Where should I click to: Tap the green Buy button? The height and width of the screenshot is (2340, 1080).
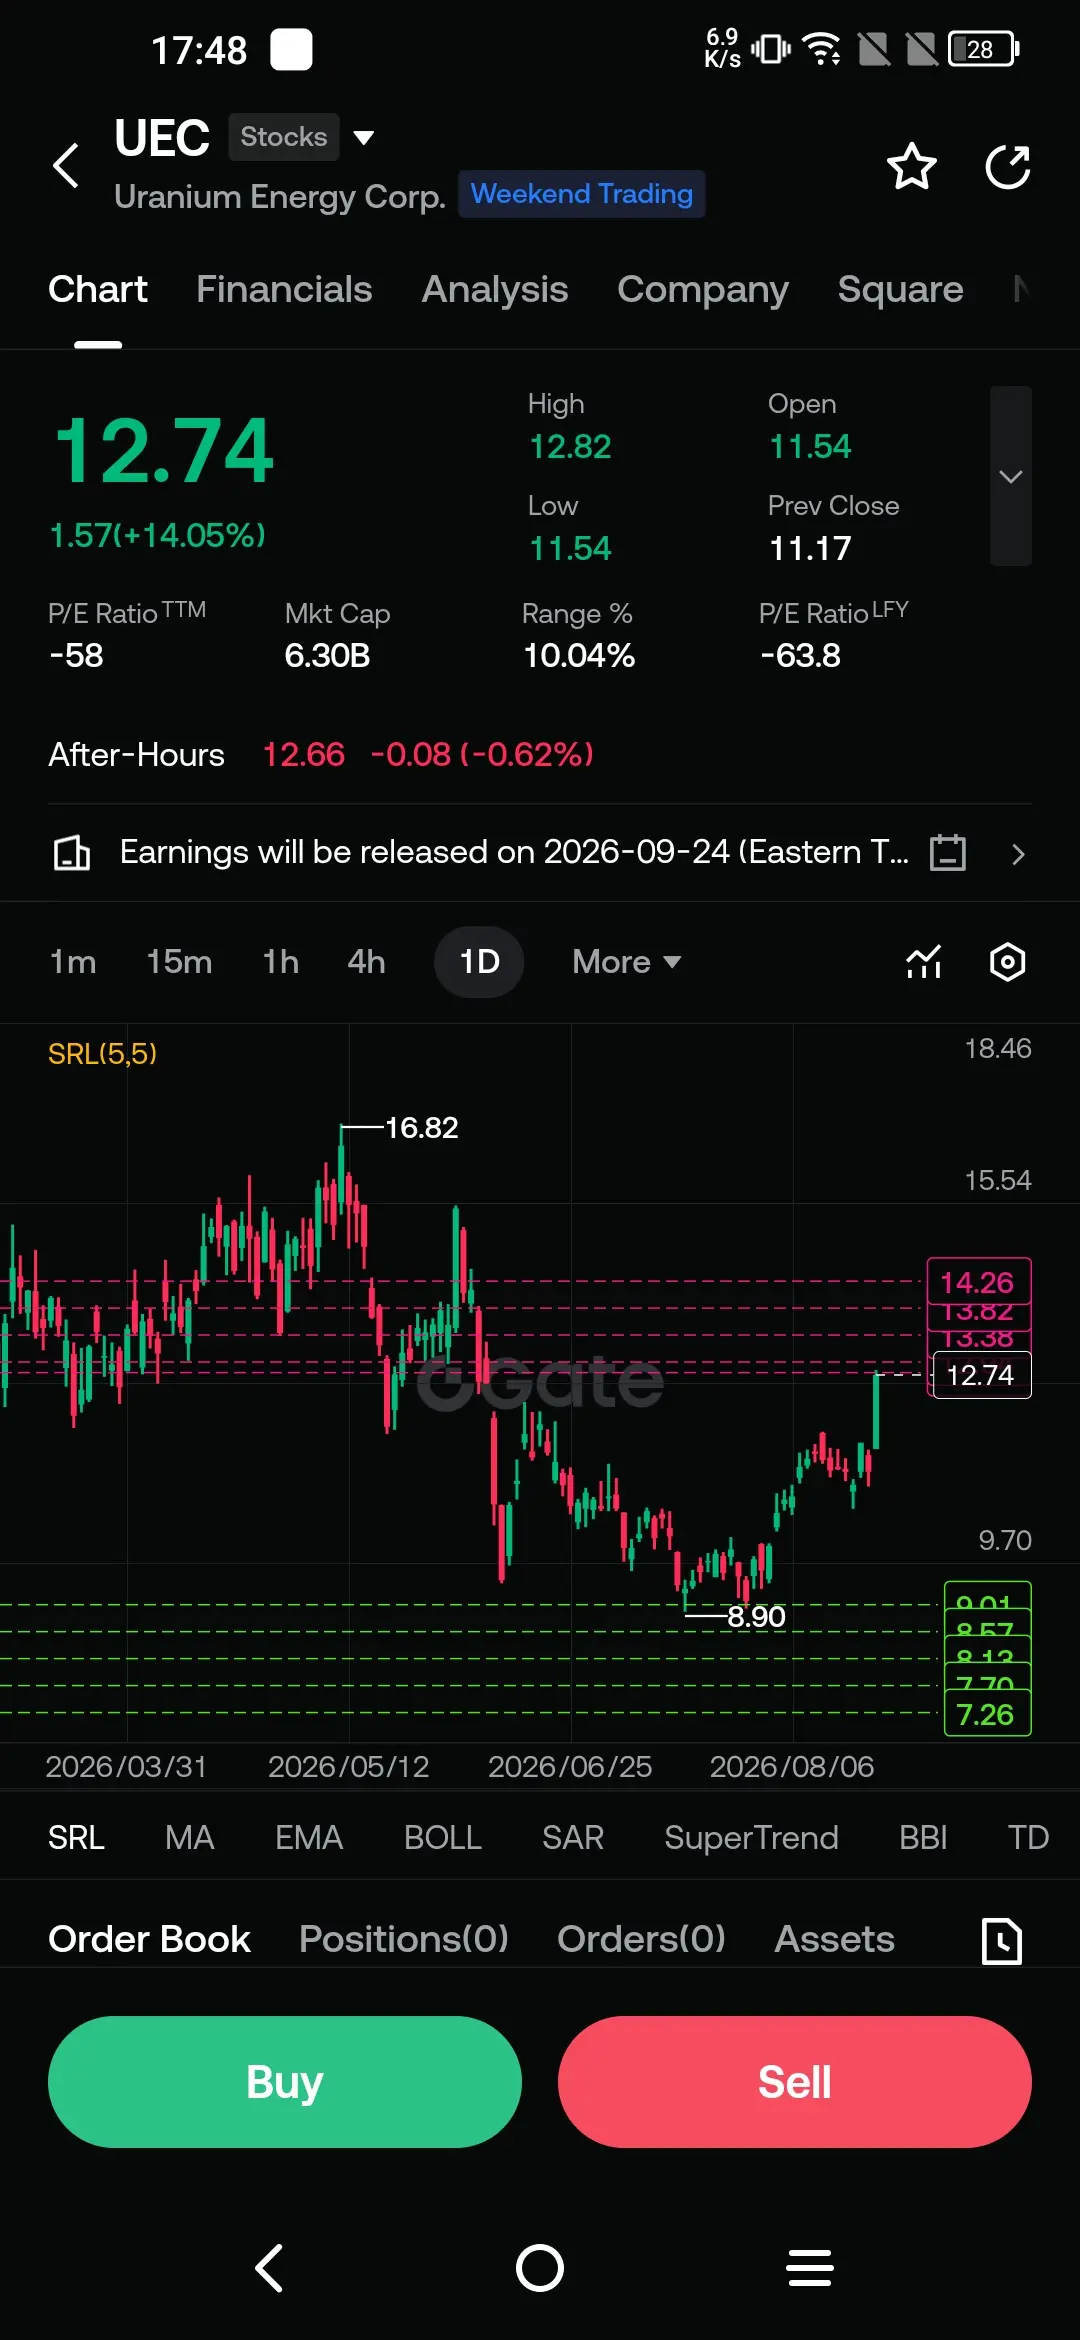coord(285,2082)
